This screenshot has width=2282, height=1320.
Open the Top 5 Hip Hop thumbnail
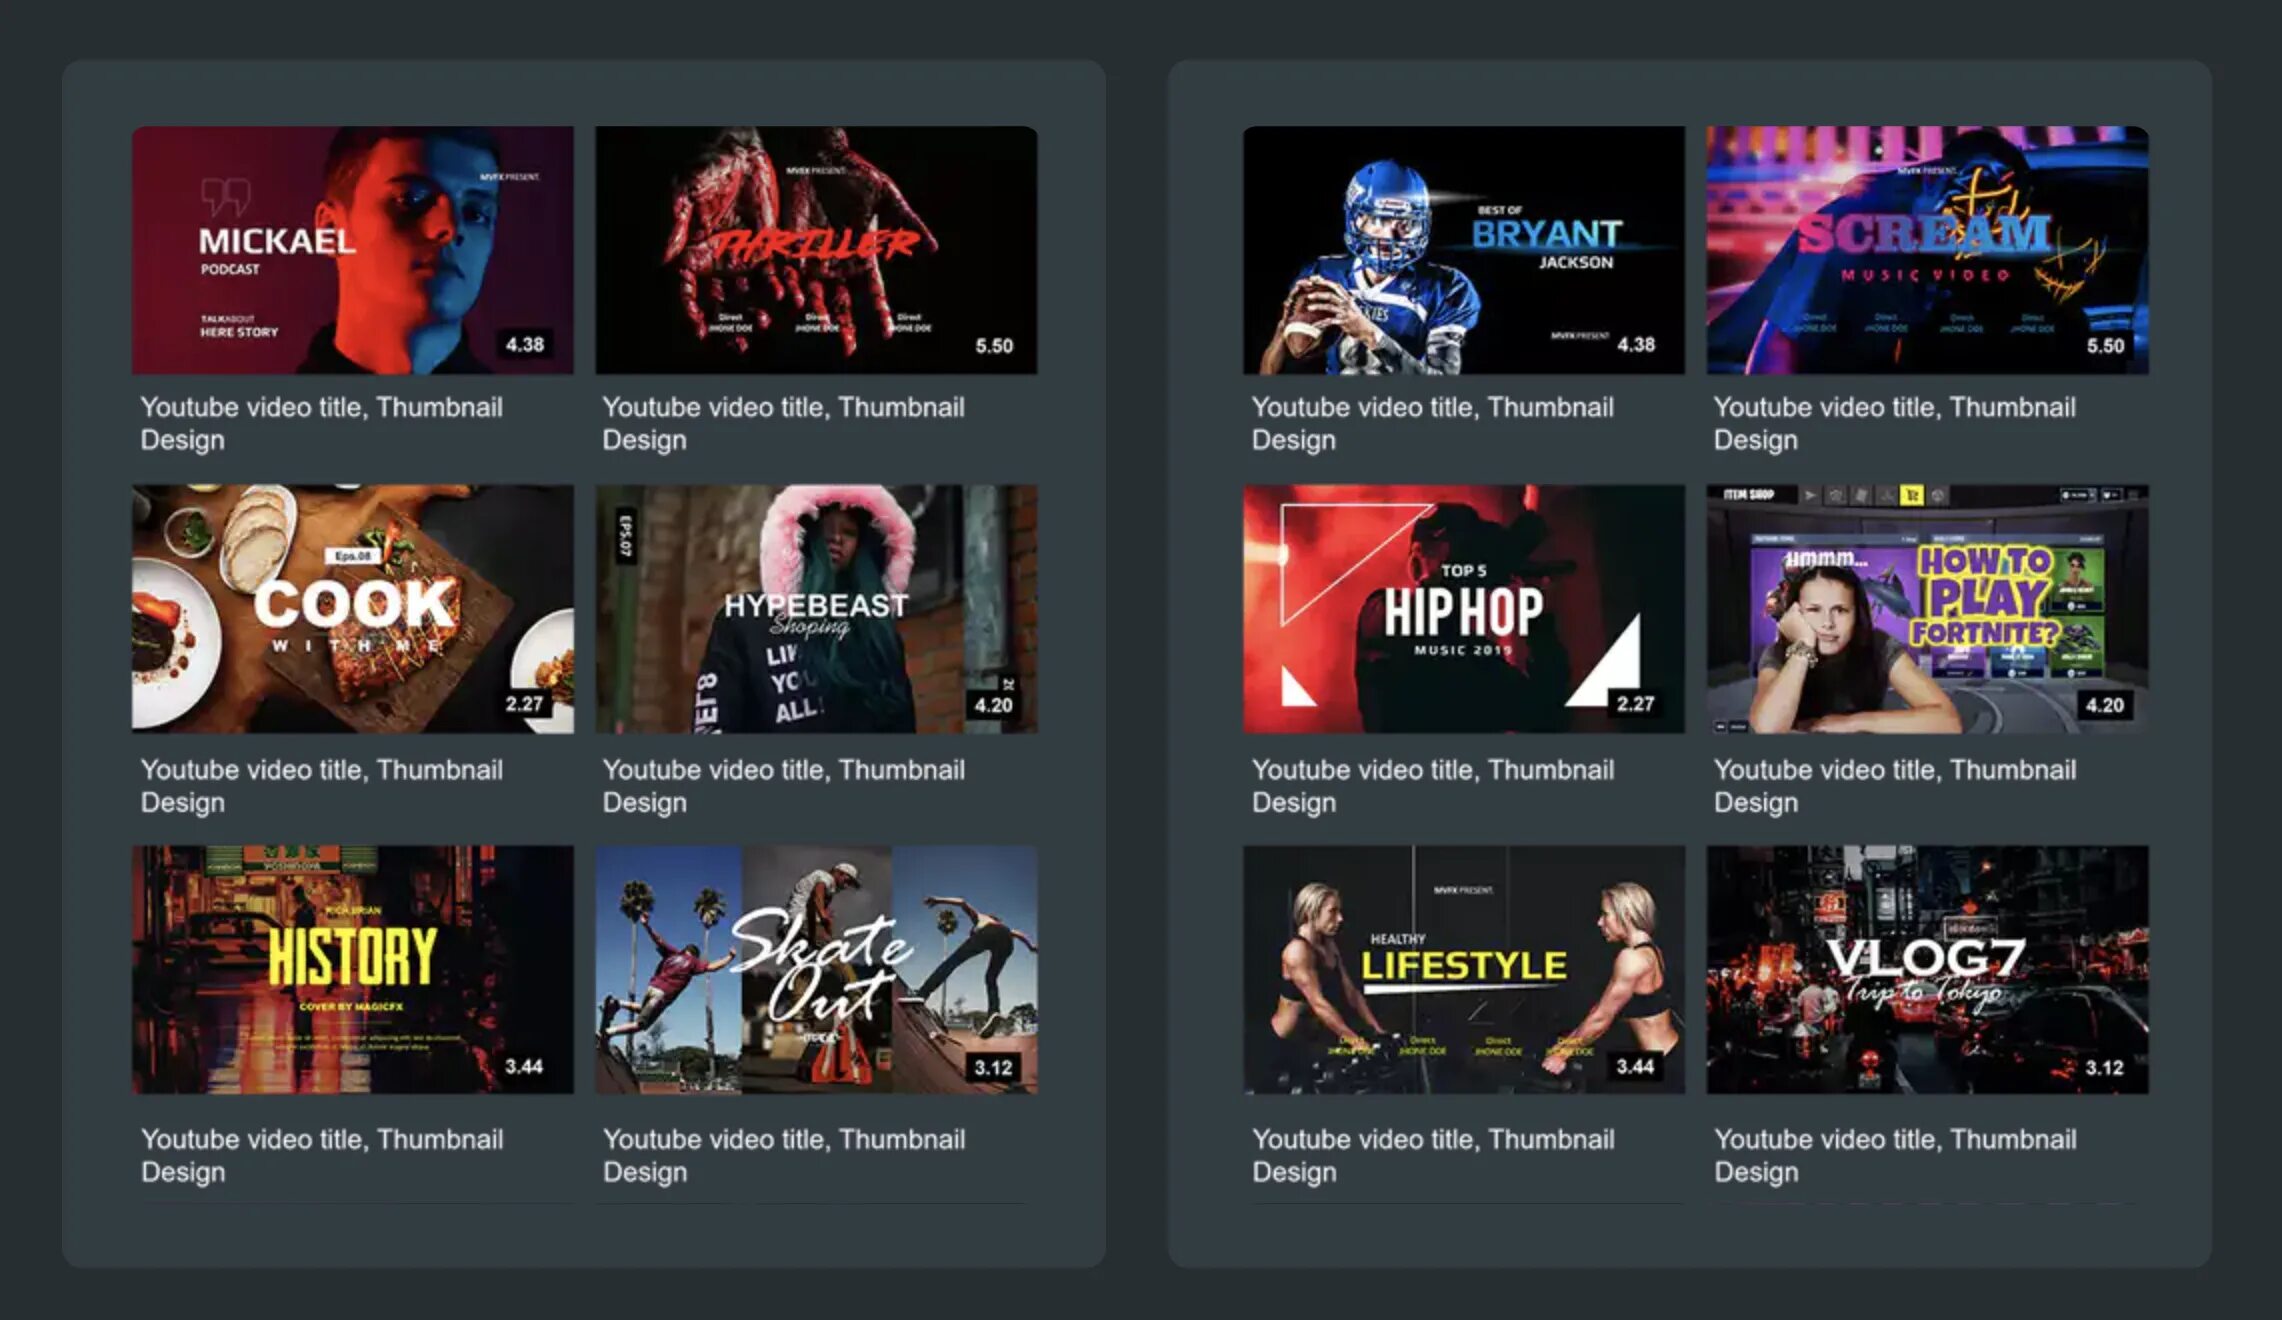coord(1464,609)
